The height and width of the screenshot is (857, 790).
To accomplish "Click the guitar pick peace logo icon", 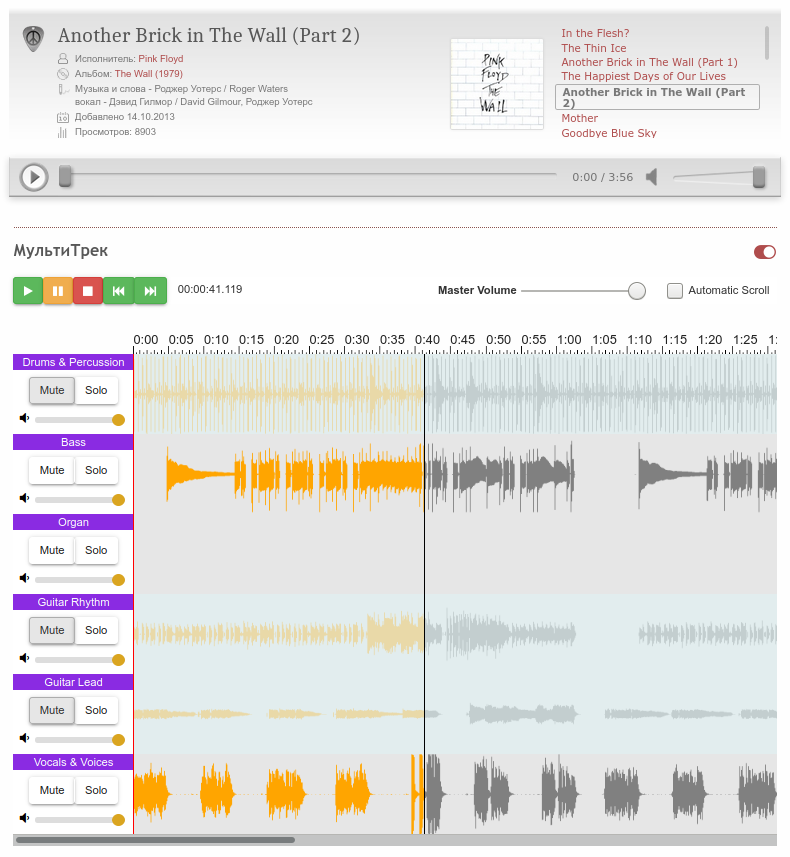I will [33, 39].
